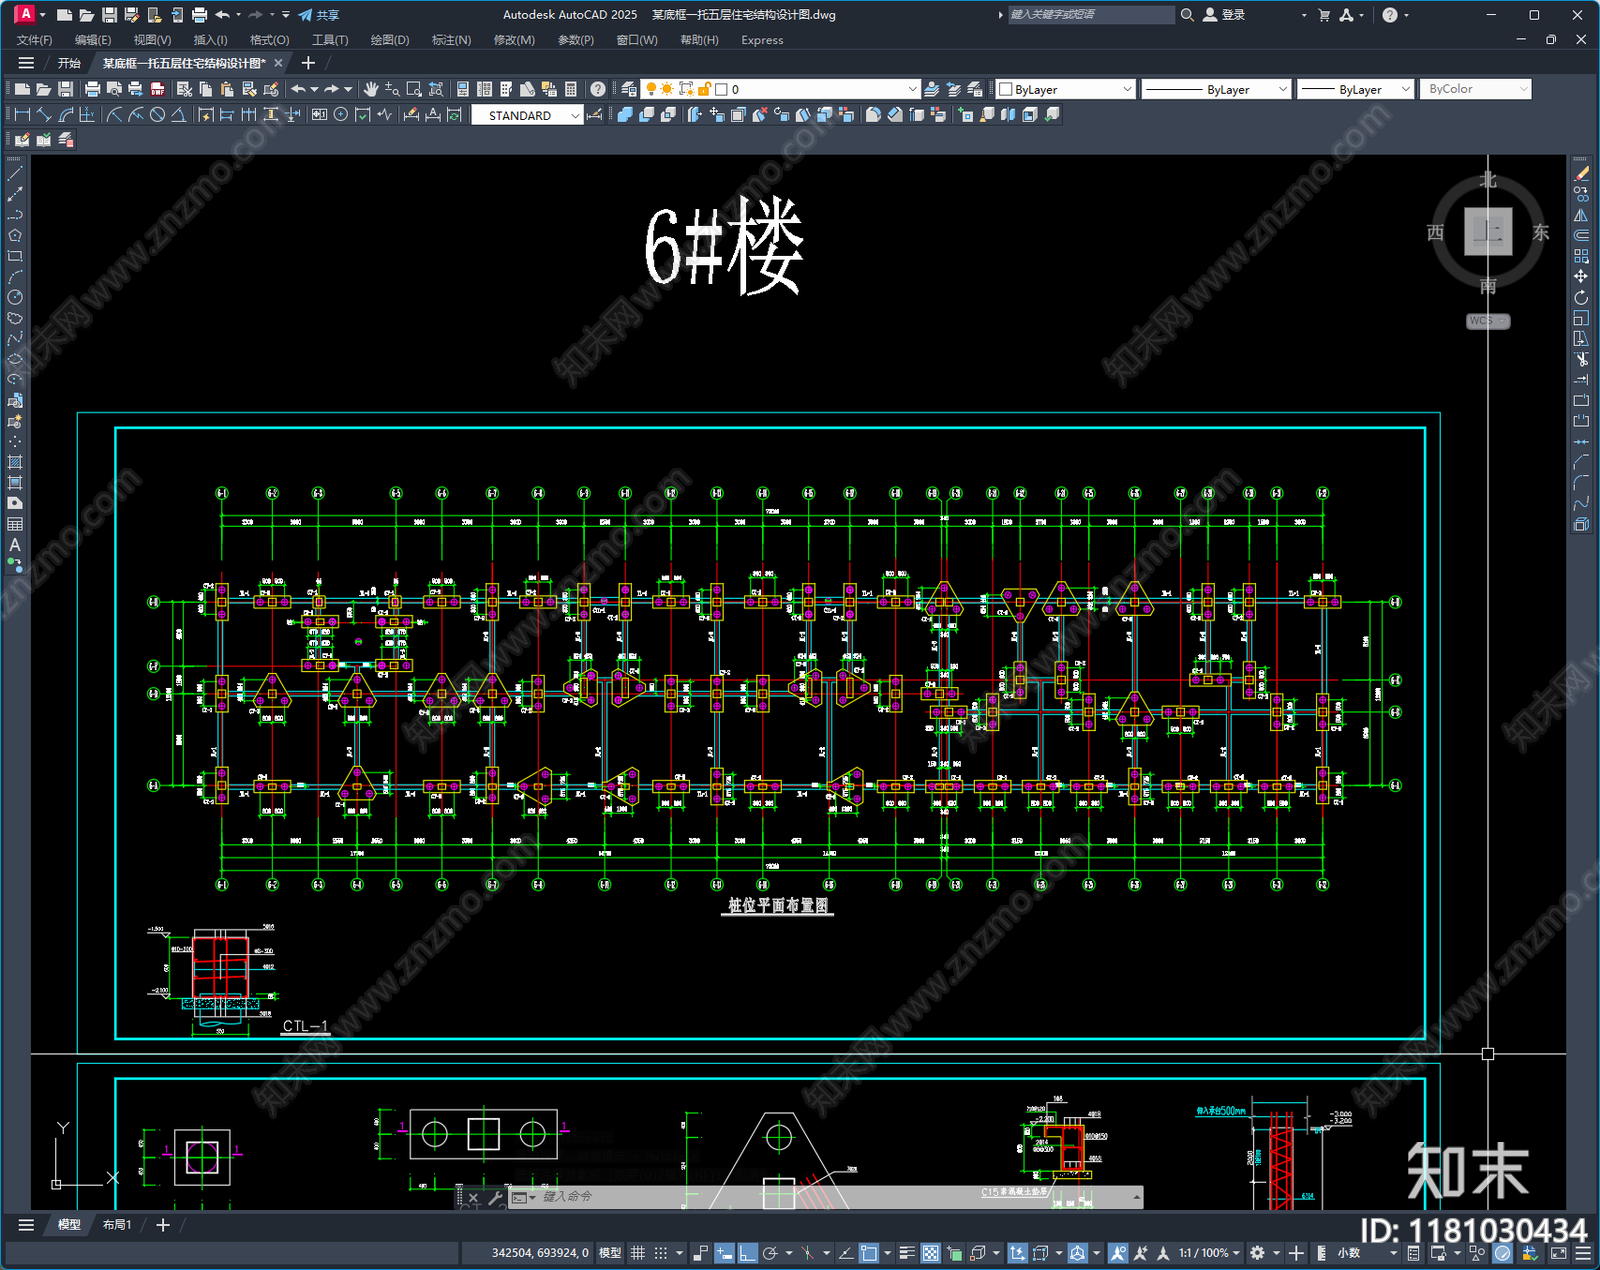Toggle object snap in status bar
Screen dimensions: 1600x1270
(x=869, y=1253)
